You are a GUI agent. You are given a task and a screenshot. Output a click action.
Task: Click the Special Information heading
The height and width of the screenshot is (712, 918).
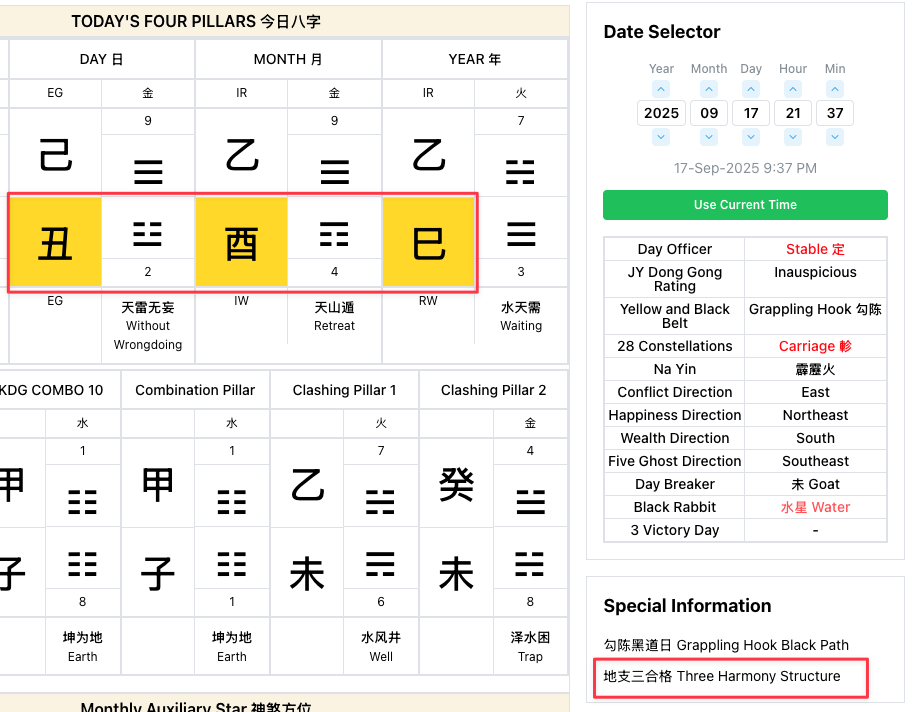pos(687,605)
